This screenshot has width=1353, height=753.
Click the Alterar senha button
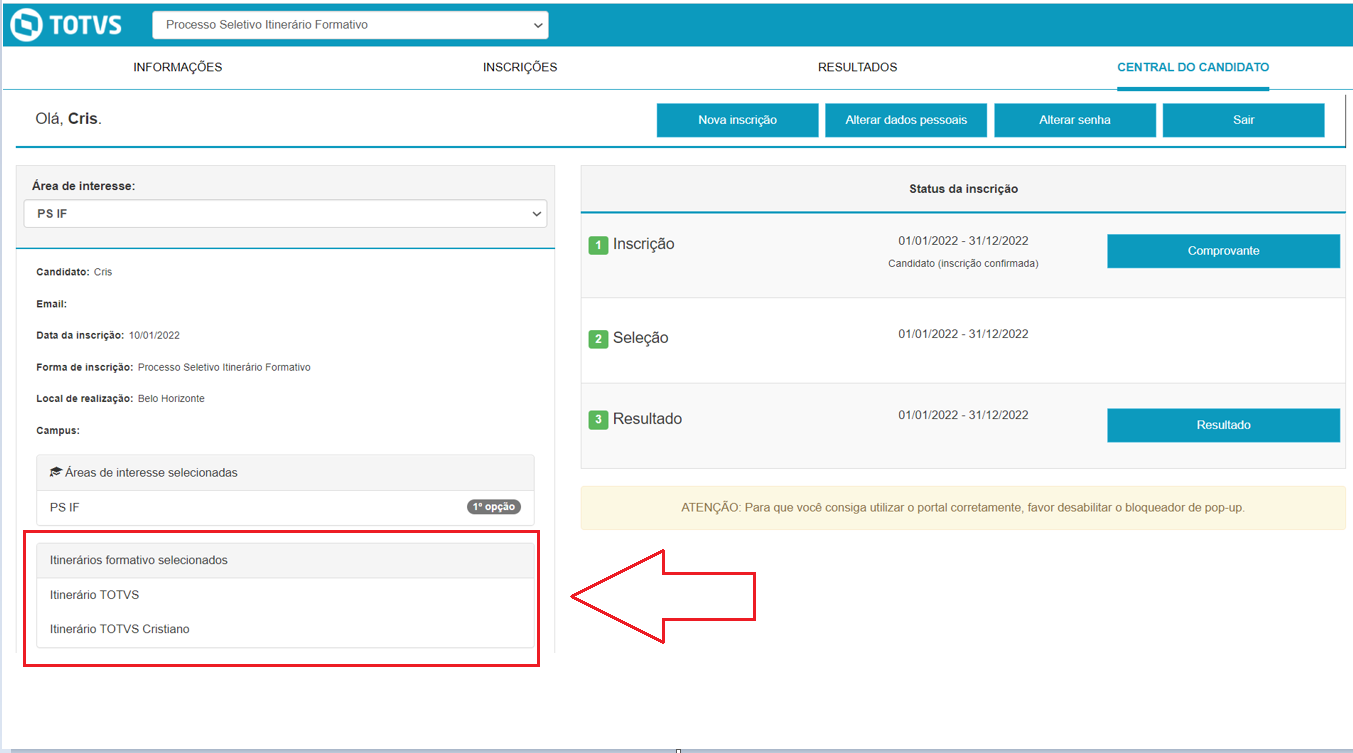pos(1075,120)
